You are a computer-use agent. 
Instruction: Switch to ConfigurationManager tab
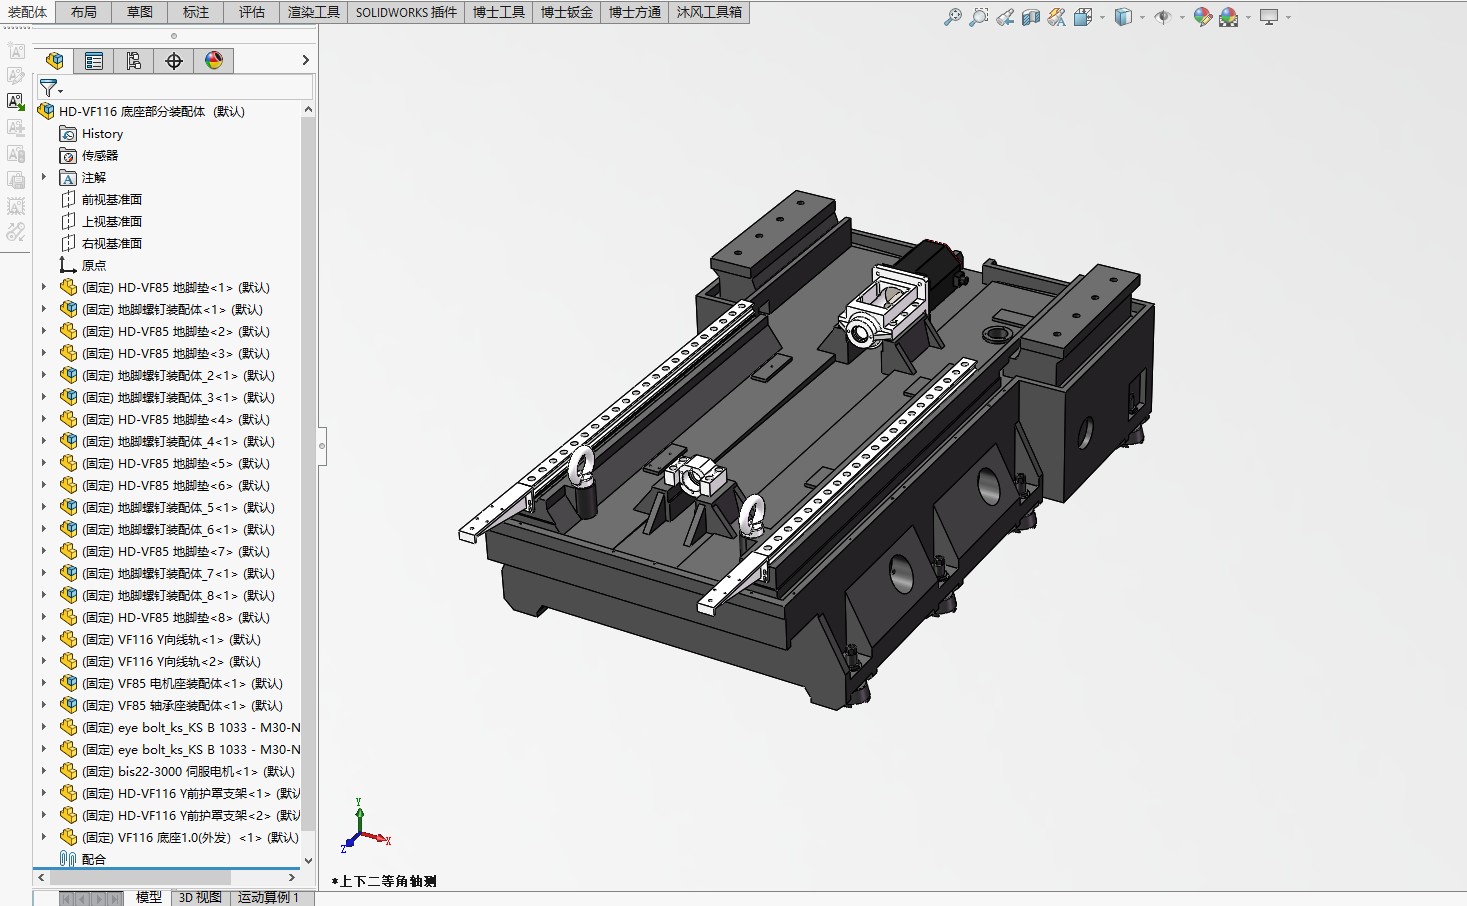134,61
